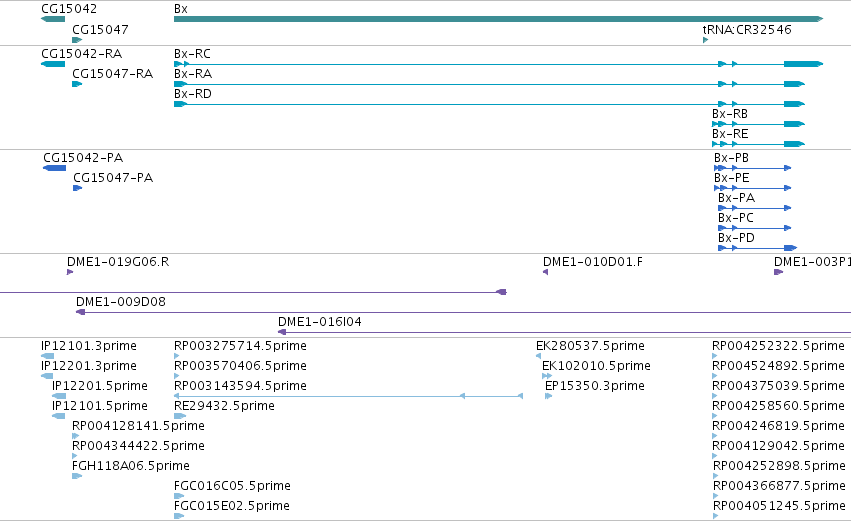
Task: Click the Bx gene label
Action: point(181,9)
